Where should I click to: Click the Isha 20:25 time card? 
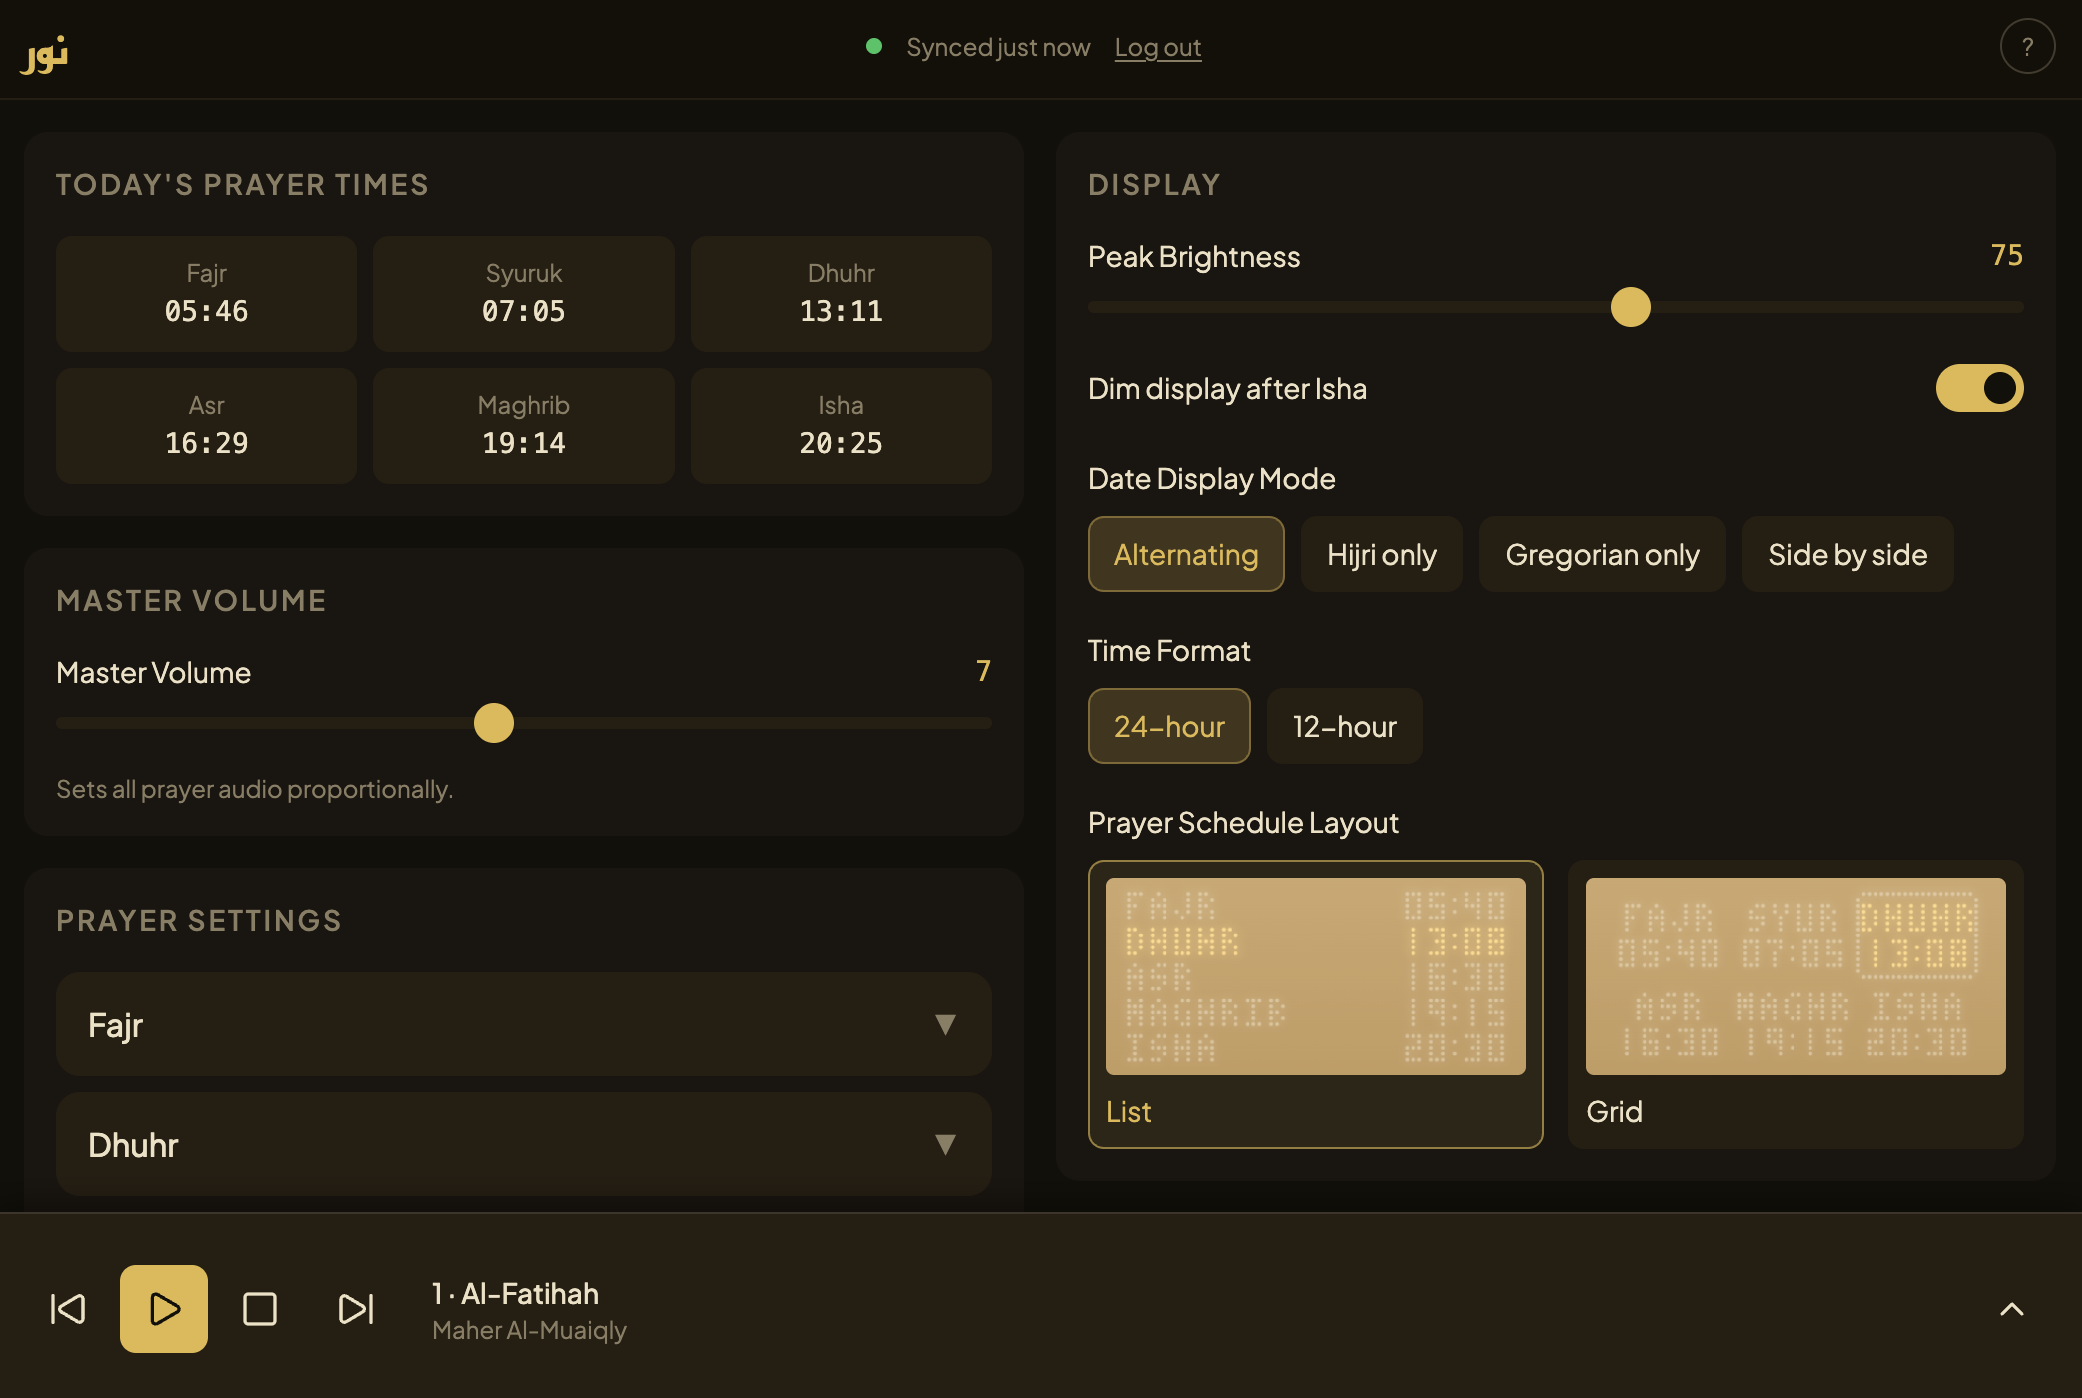coord(841,426)
